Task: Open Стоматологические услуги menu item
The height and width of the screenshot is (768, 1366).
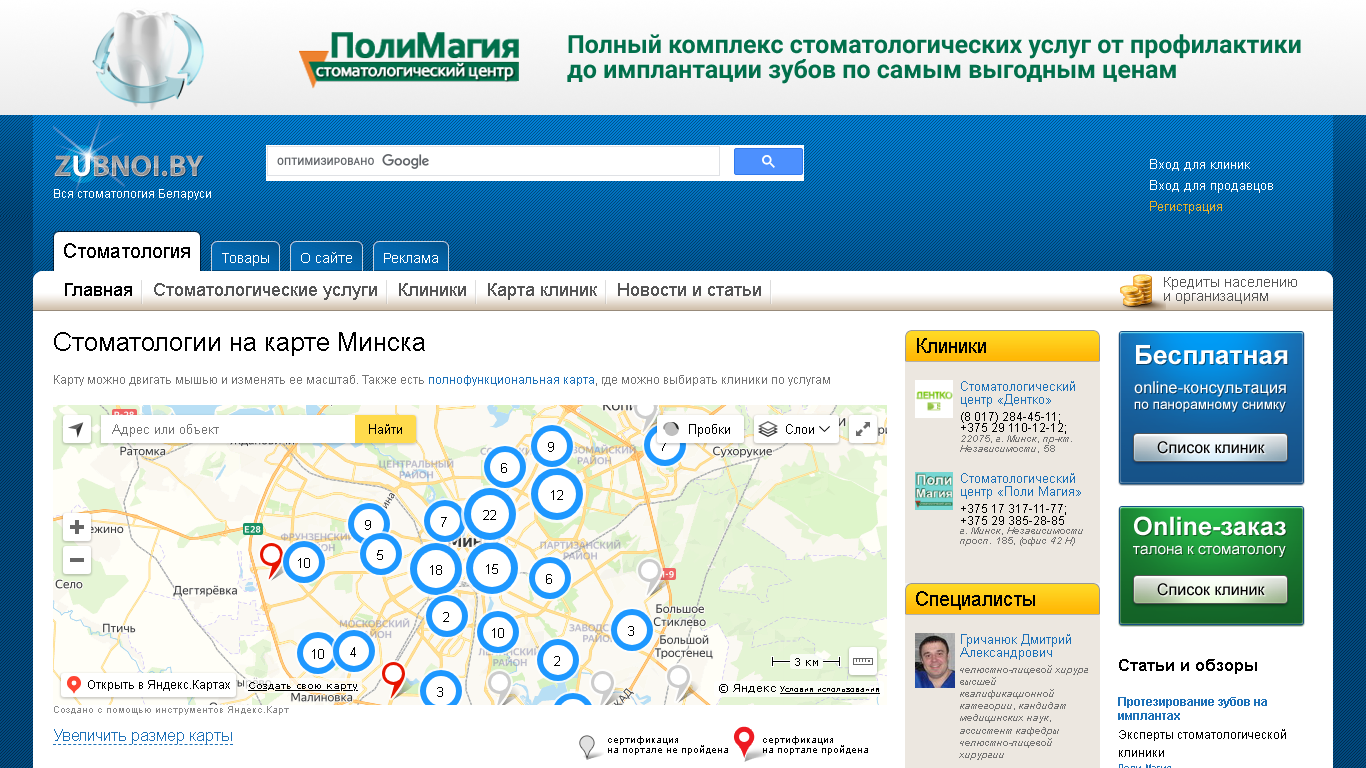Action: coord(265,290)
